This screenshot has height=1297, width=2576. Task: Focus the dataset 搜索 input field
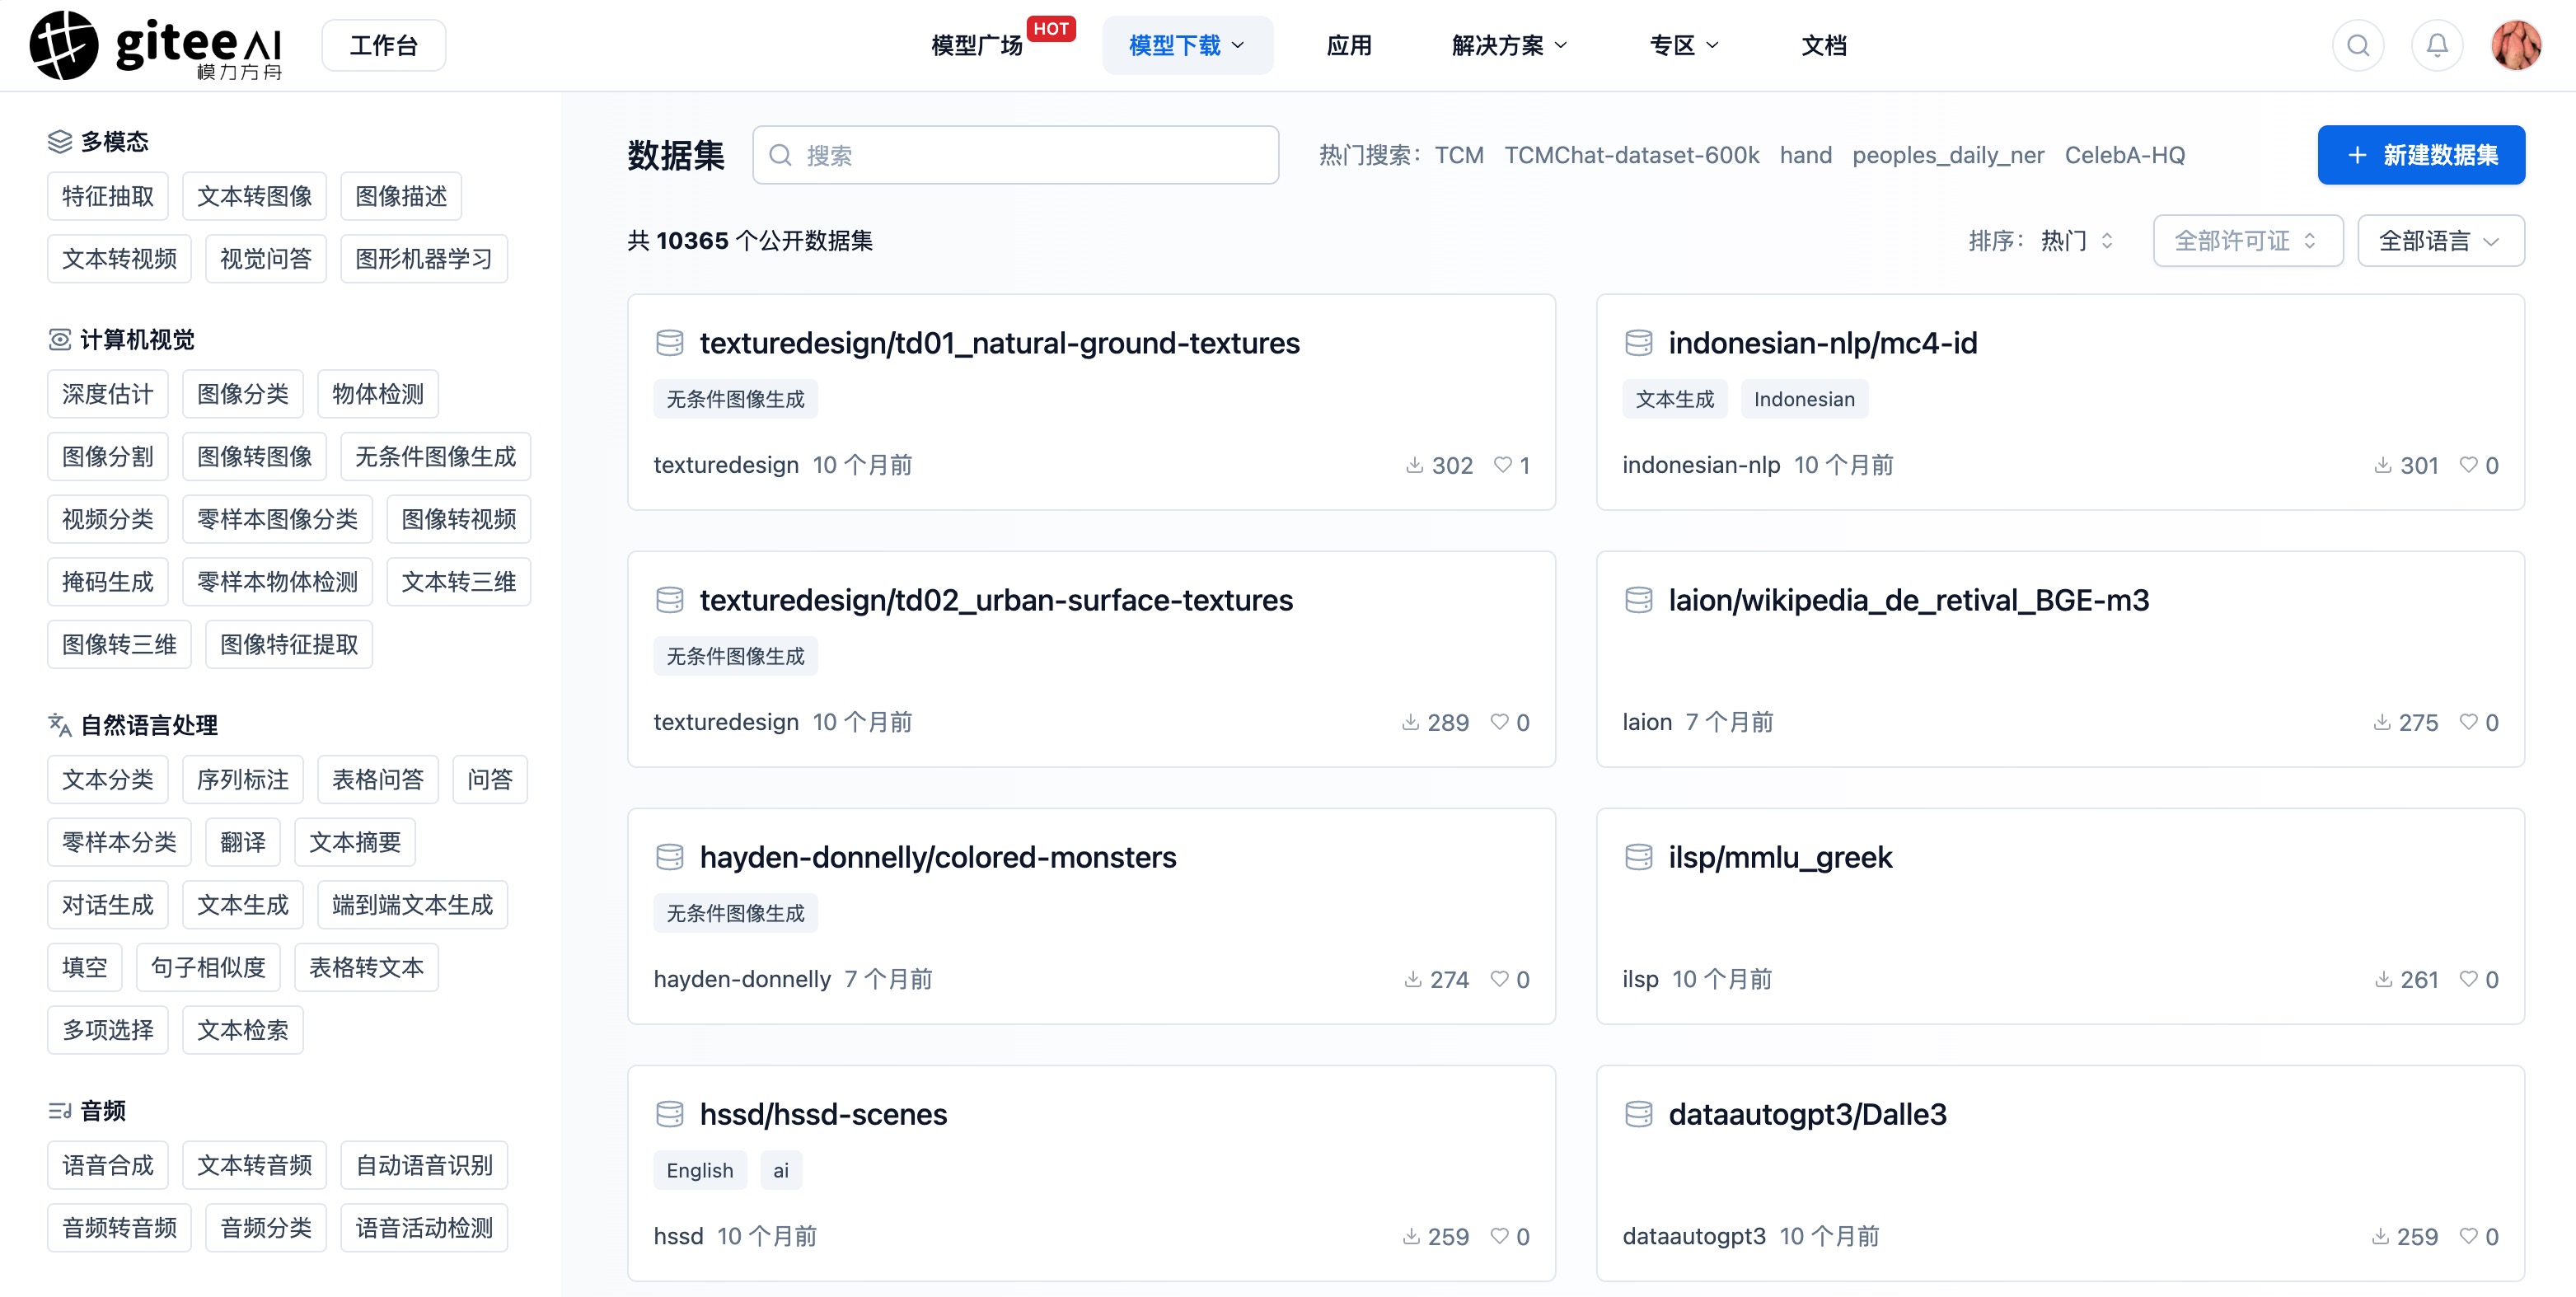point(1015,155)
